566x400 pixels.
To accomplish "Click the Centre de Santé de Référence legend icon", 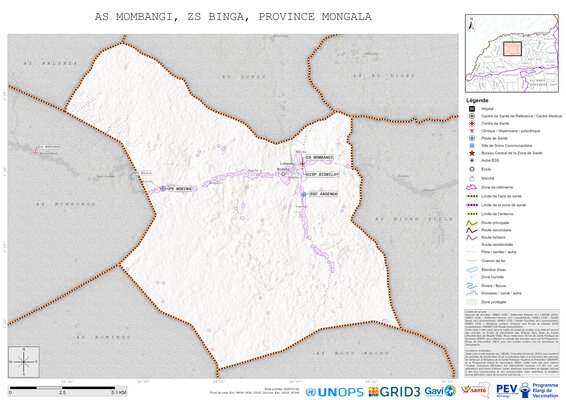I will click(471, 116).
